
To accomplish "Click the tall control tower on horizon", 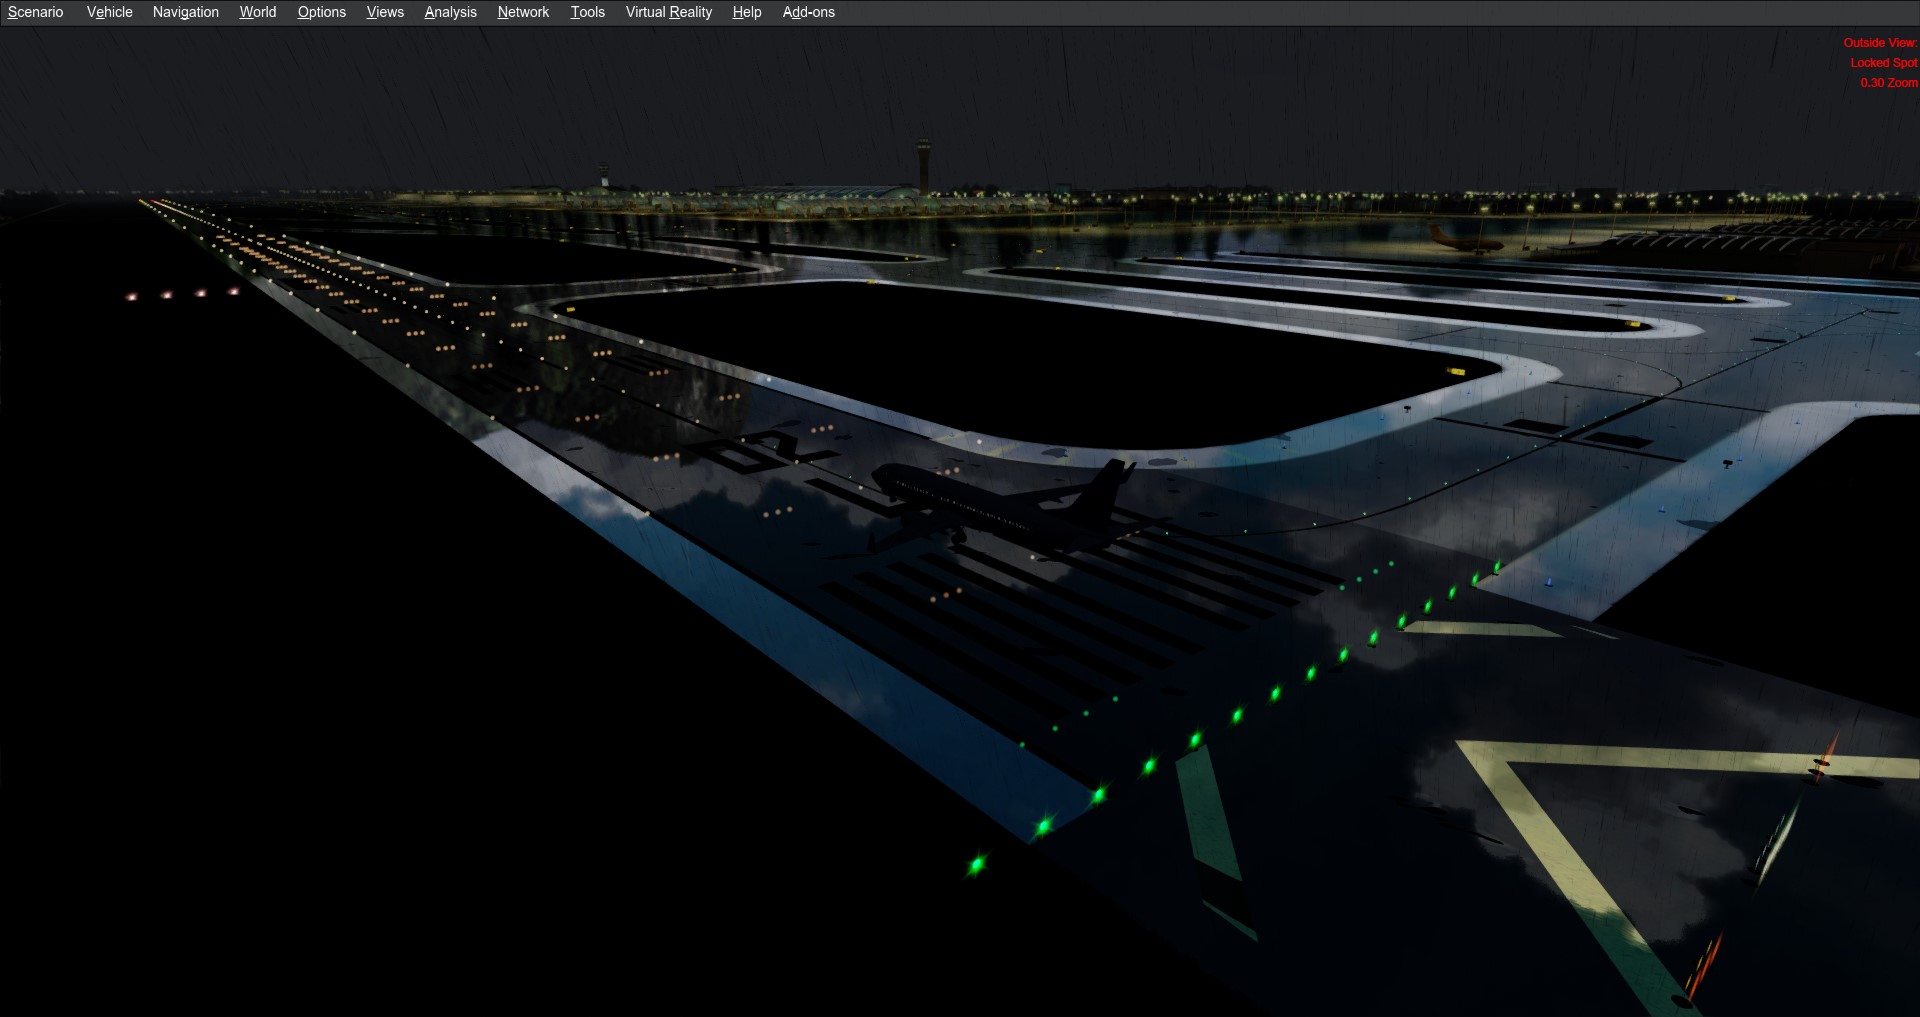I will point(923,165).
